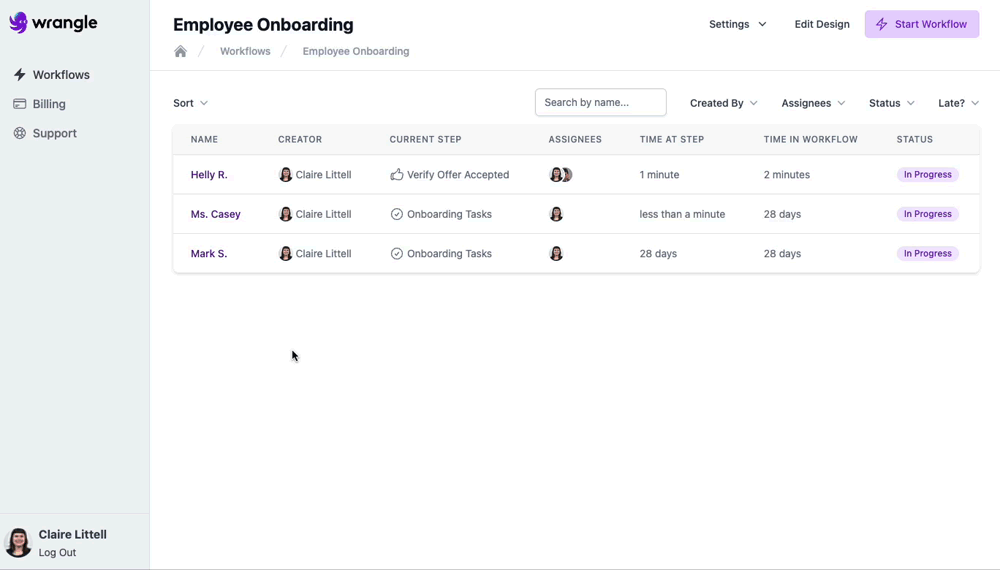Viewport: 1000px width, 570px height.
Task: Click the home icon in breadcrumb
Action: 180,51
